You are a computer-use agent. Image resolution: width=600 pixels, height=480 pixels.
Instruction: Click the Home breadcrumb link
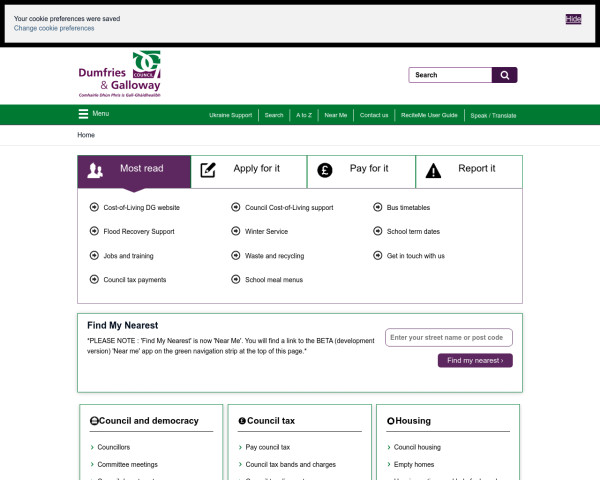pos(86,135)
